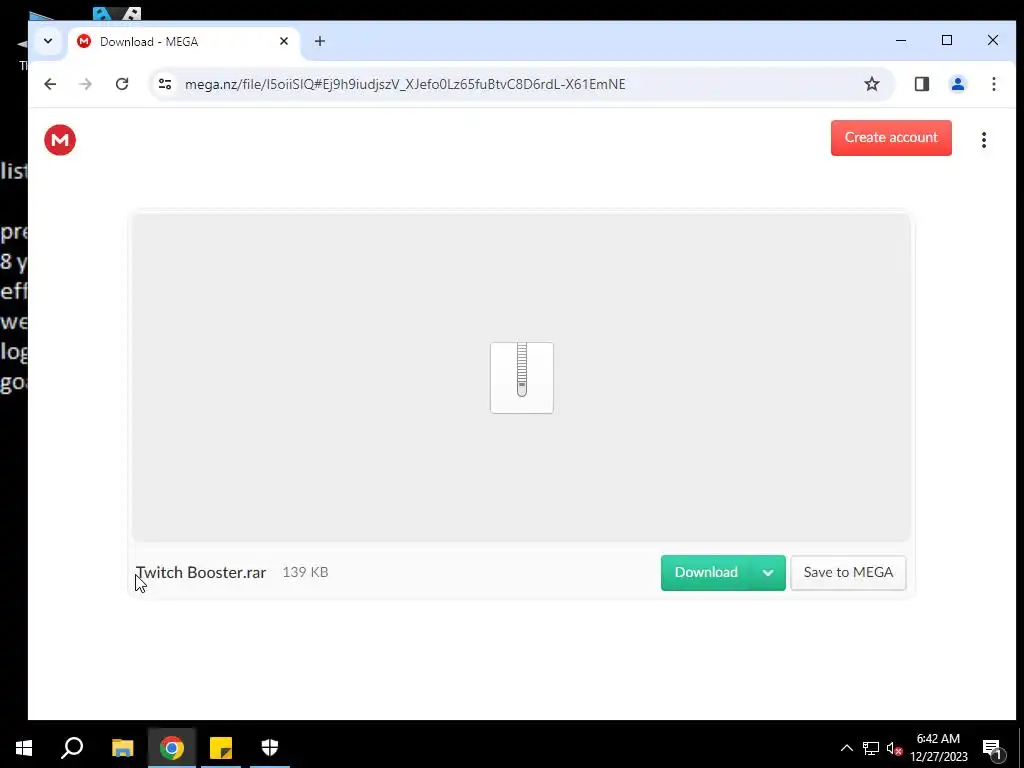Click Save to MEGA button

point(848,573)
